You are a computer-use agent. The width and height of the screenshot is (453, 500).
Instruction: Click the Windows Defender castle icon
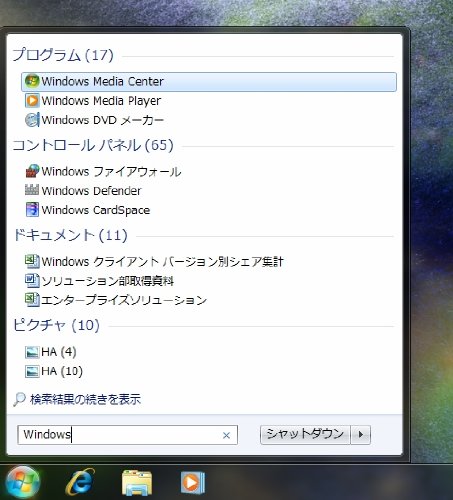pyautogui.click(x=32, y=190)
